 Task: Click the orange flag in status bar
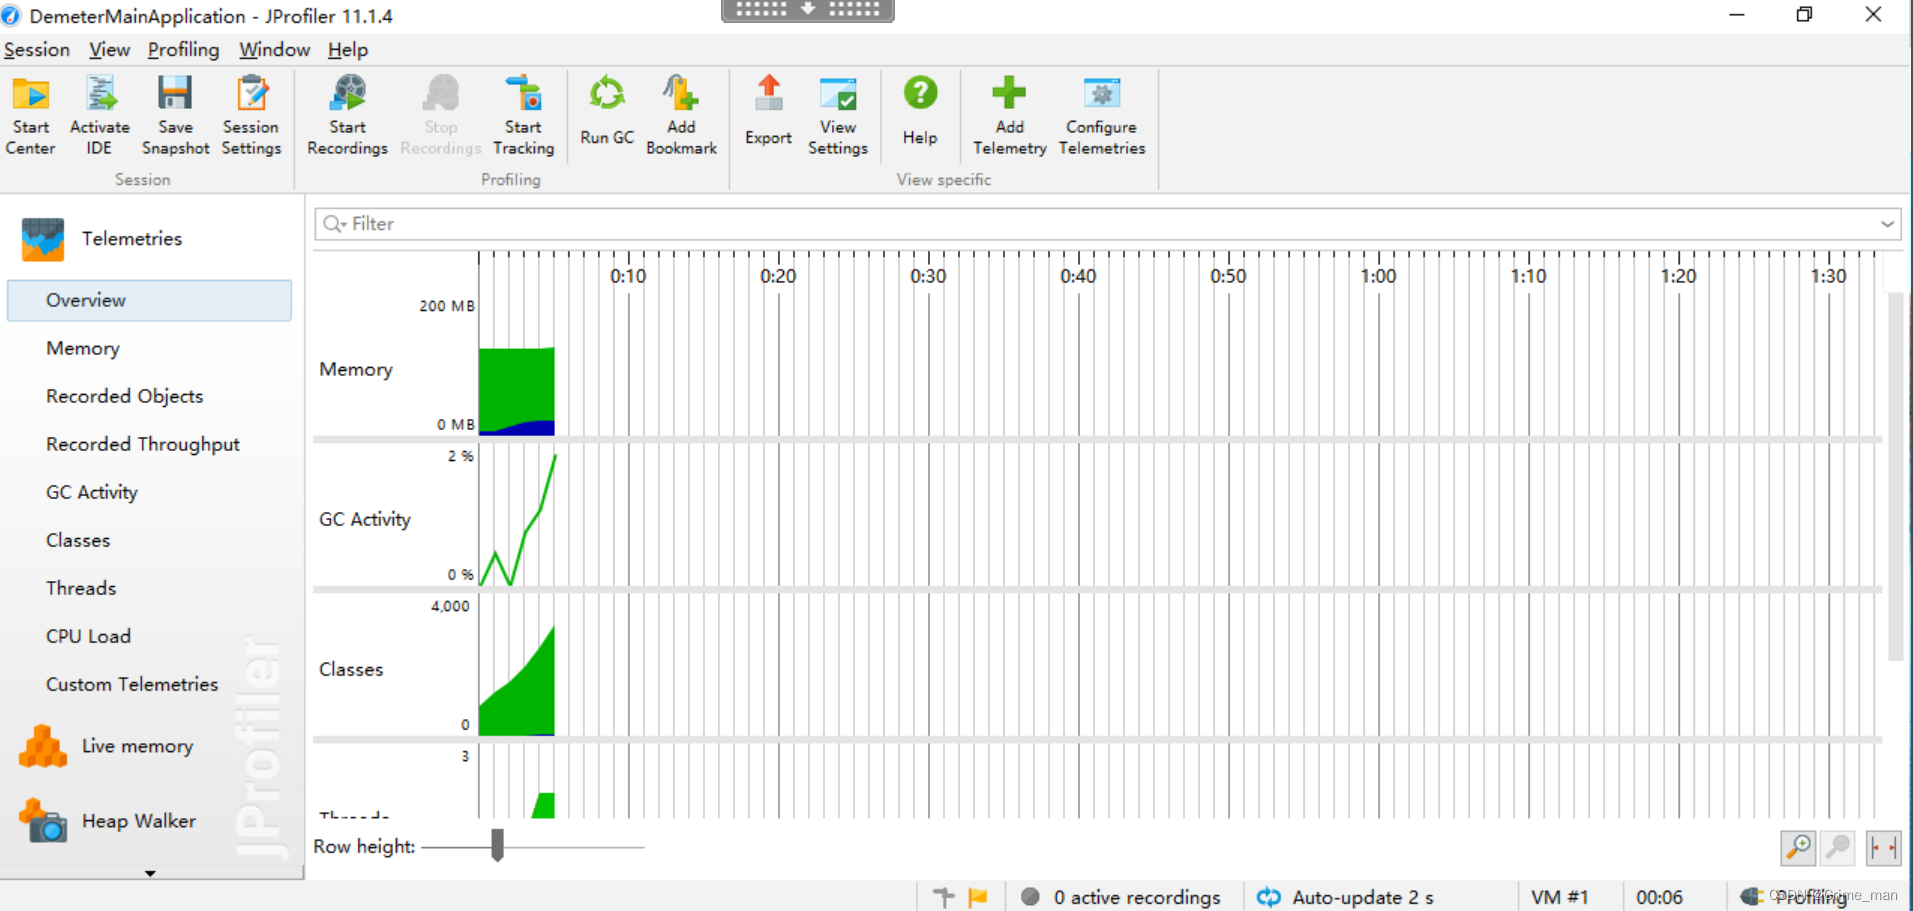978,897
